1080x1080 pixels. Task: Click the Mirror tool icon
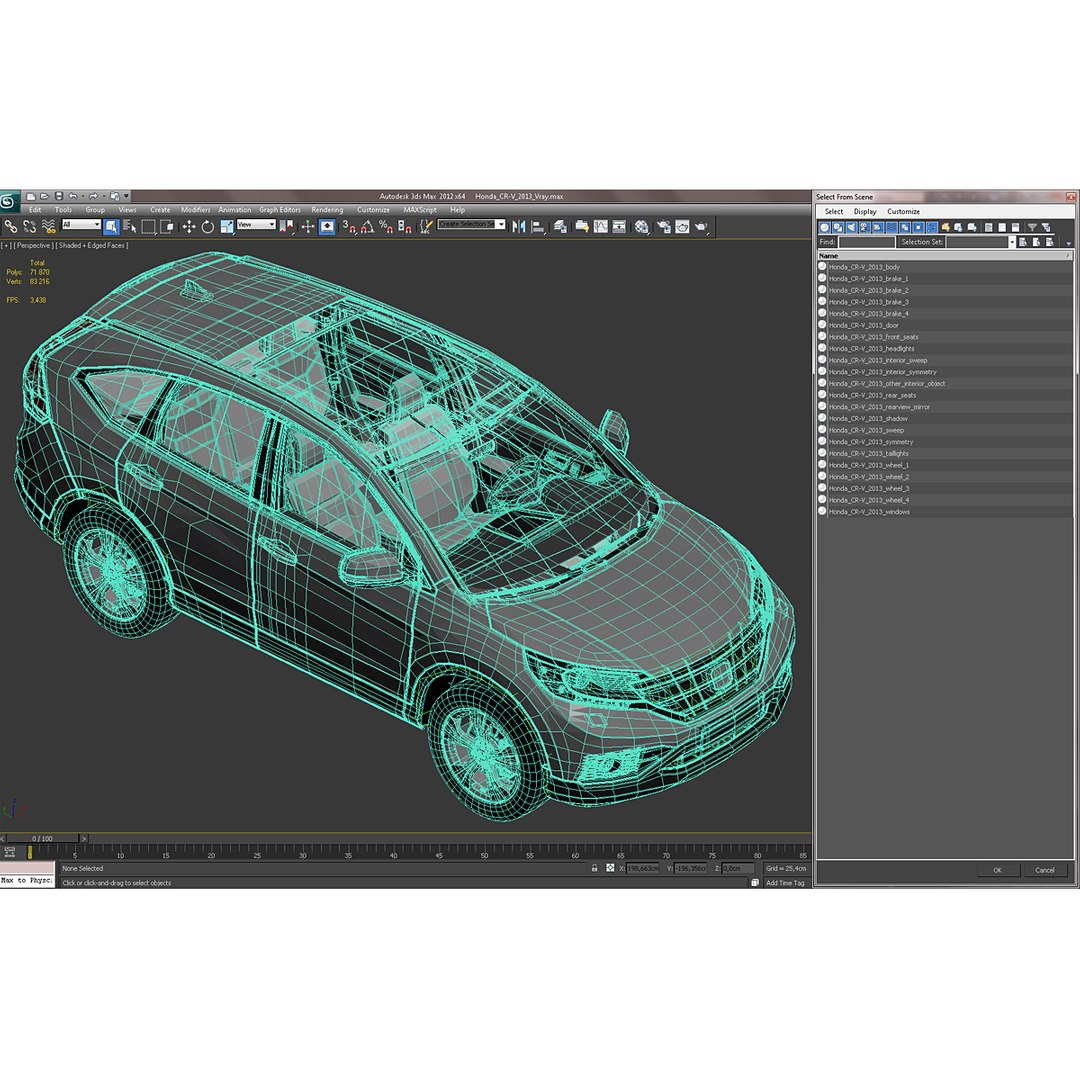point(519,226)
